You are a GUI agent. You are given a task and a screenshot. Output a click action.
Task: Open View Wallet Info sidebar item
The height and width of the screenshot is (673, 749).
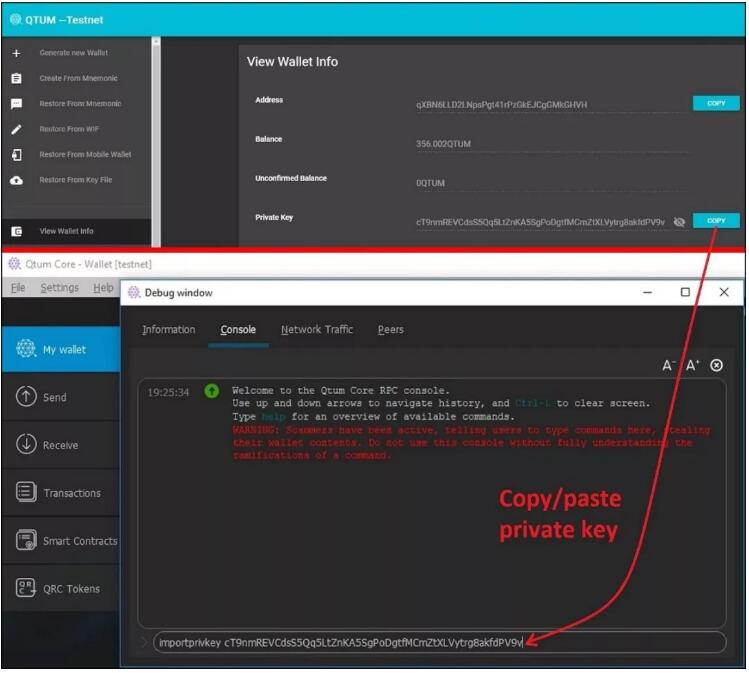pos(66,231)
